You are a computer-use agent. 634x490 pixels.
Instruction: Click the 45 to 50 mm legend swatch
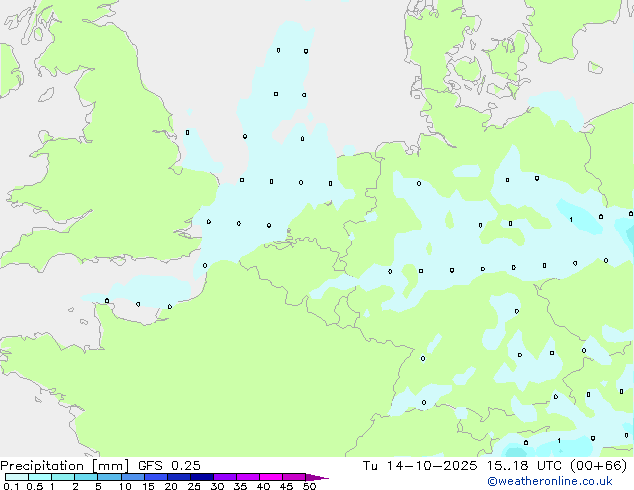pos(294,477)
